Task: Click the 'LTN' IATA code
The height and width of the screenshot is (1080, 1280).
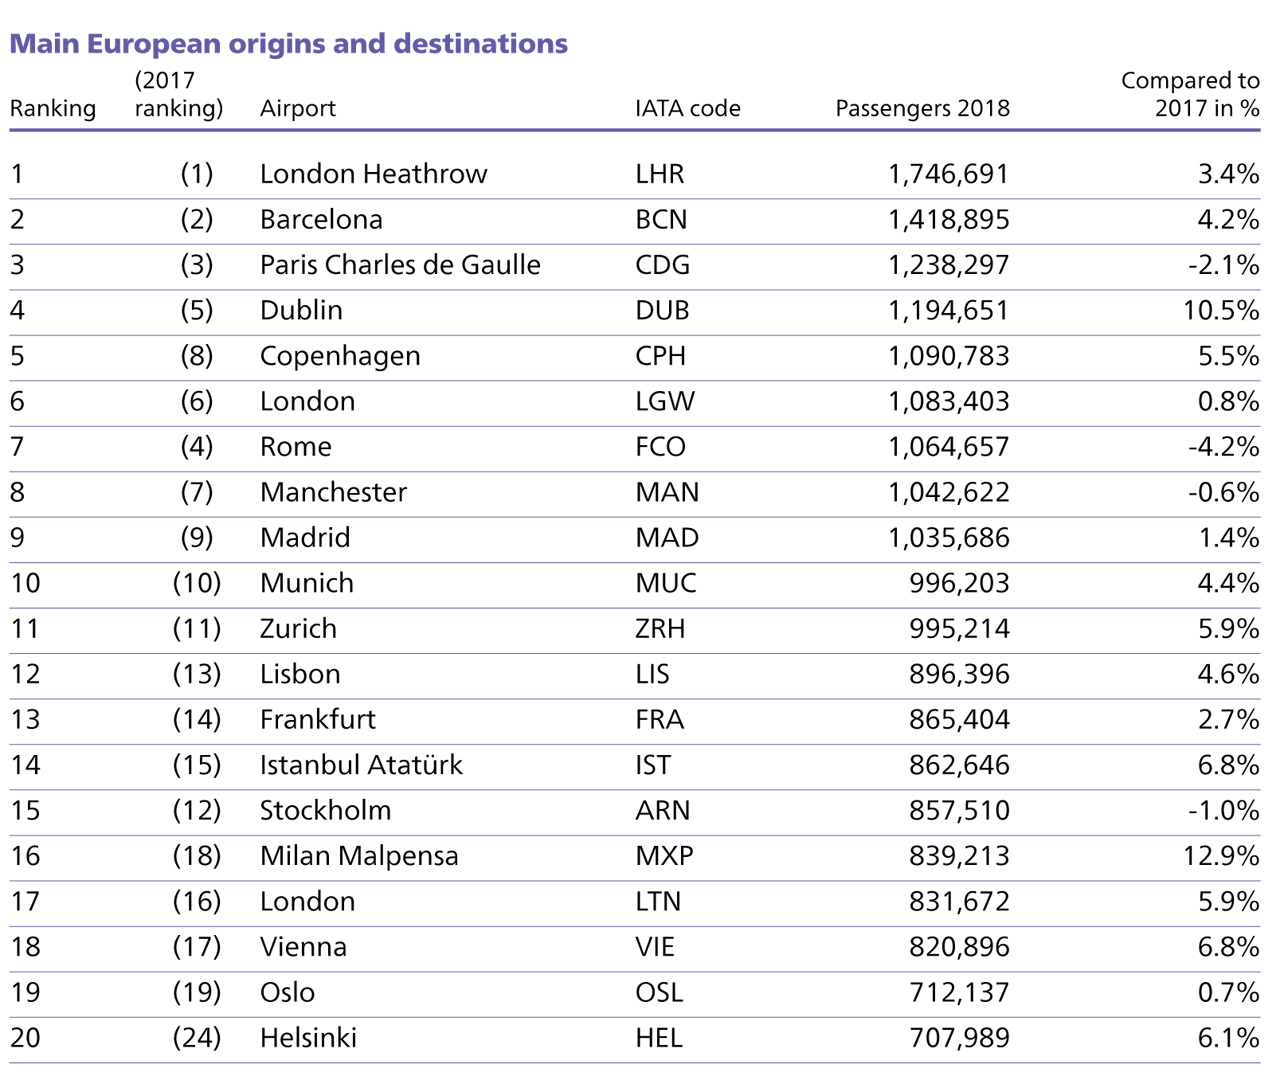Action: (x=658, y=902)
